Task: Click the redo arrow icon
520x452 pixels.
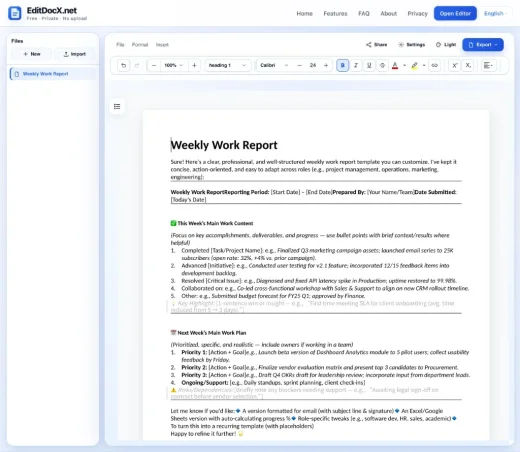Action: pos(137,65)
